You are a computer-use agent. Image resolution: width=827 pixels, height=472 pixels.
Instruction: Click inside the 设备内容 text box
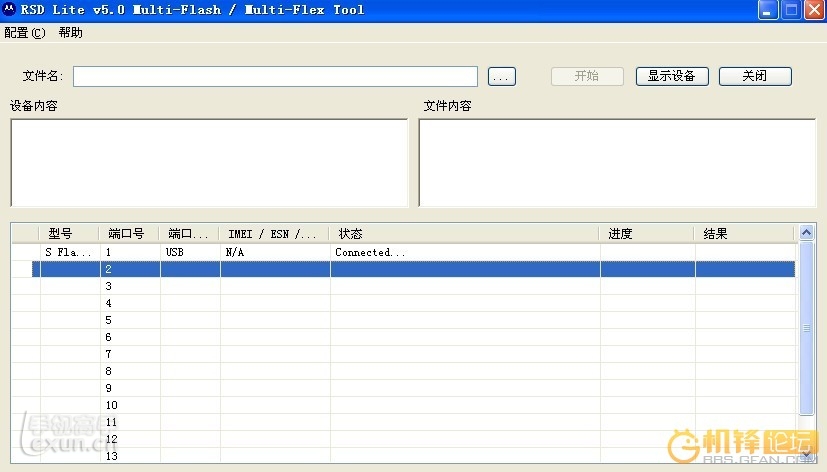point(209,162)
